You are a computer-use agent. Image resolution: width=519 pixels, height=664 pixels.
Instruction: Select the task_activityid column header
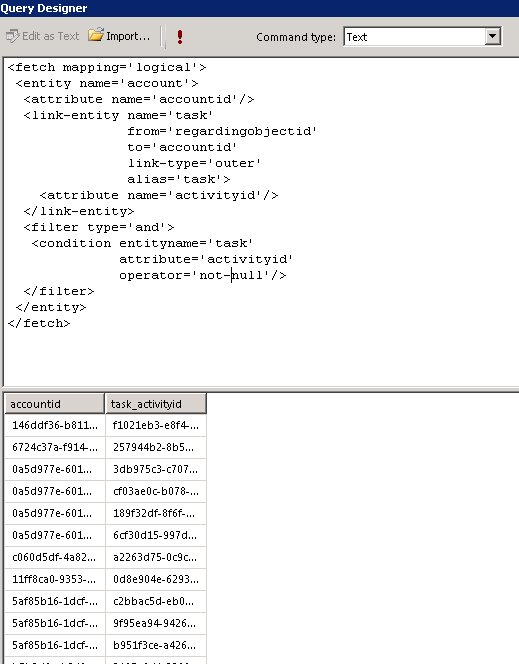pos(155,404)
